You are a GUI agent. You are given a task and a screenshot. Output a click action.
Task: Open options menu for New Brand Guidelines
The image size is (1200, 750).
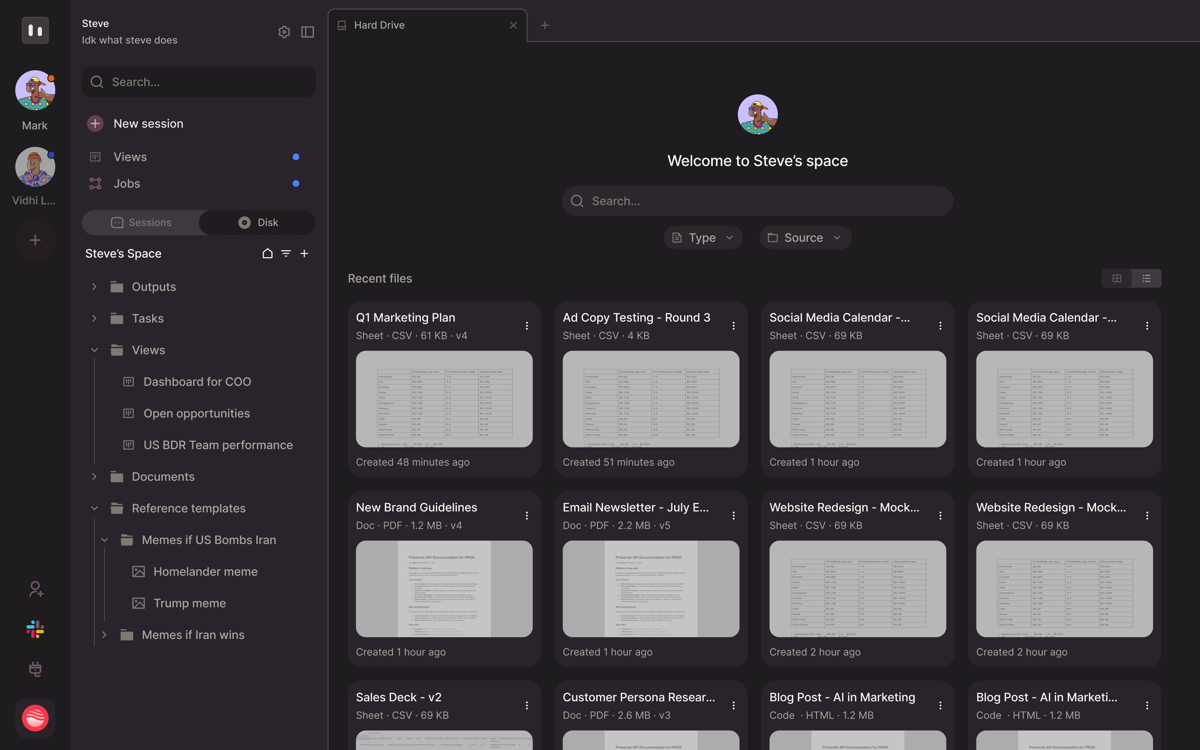tap(527, 516)
